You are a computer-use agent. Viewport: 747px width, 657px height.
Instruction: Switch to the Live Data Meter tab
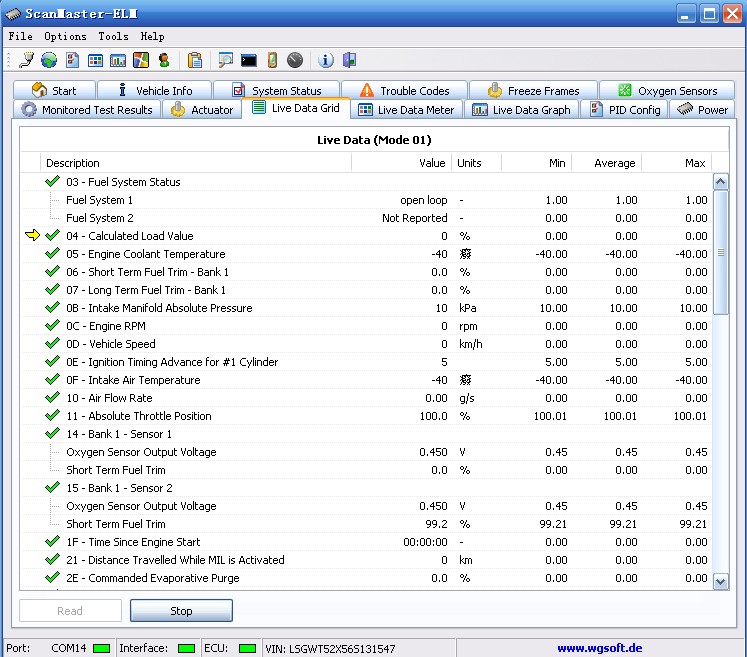[406, 110]
